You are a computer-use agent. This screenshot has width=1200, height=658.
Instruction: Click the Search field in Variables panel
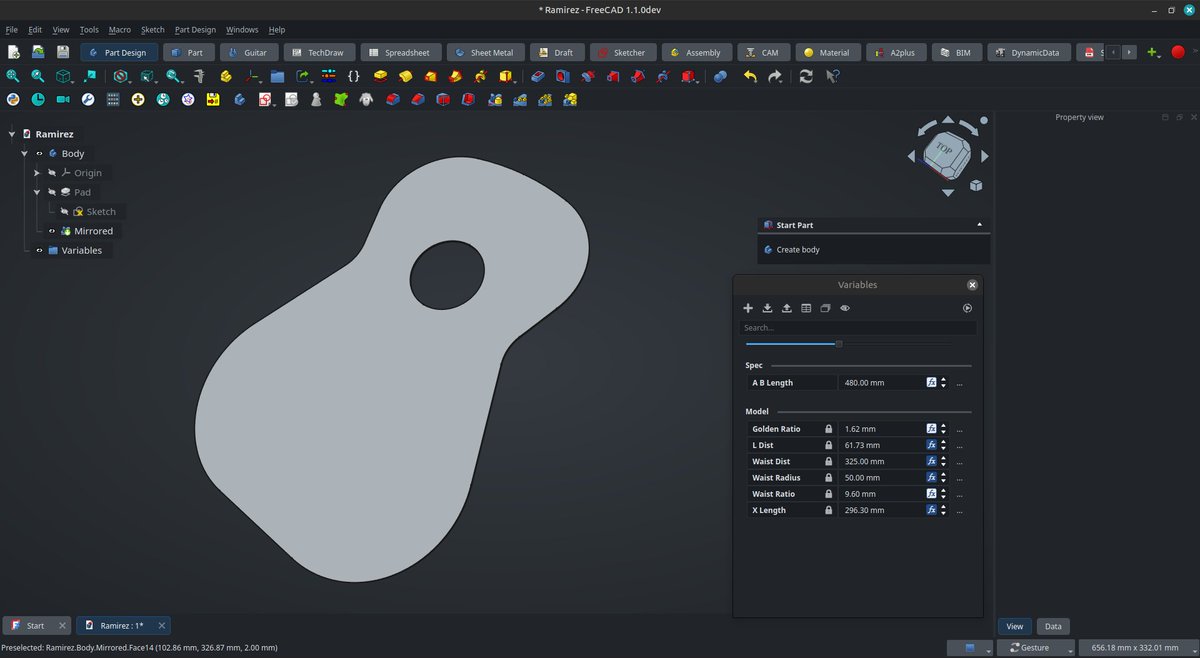pyautogui.click(x=858, y=328)
